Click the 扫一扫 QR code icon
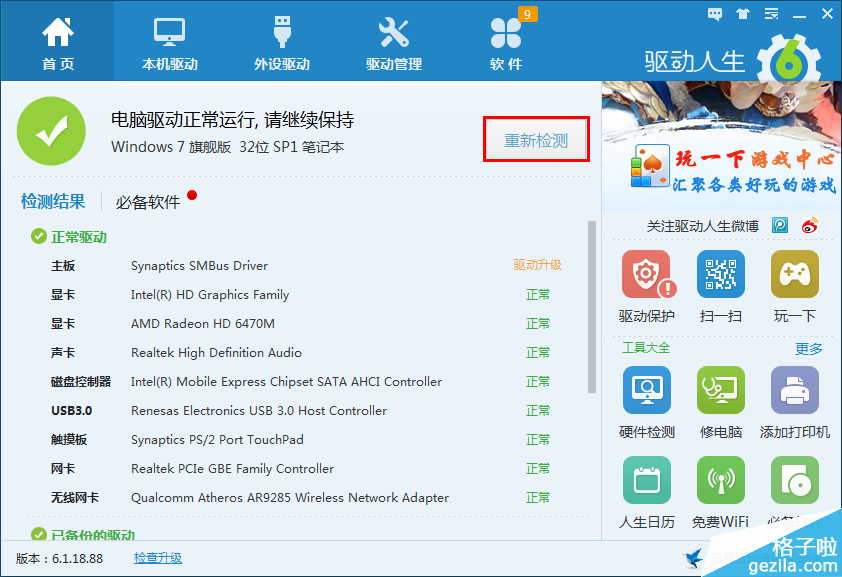842x577 pixels. click(720, 275)
